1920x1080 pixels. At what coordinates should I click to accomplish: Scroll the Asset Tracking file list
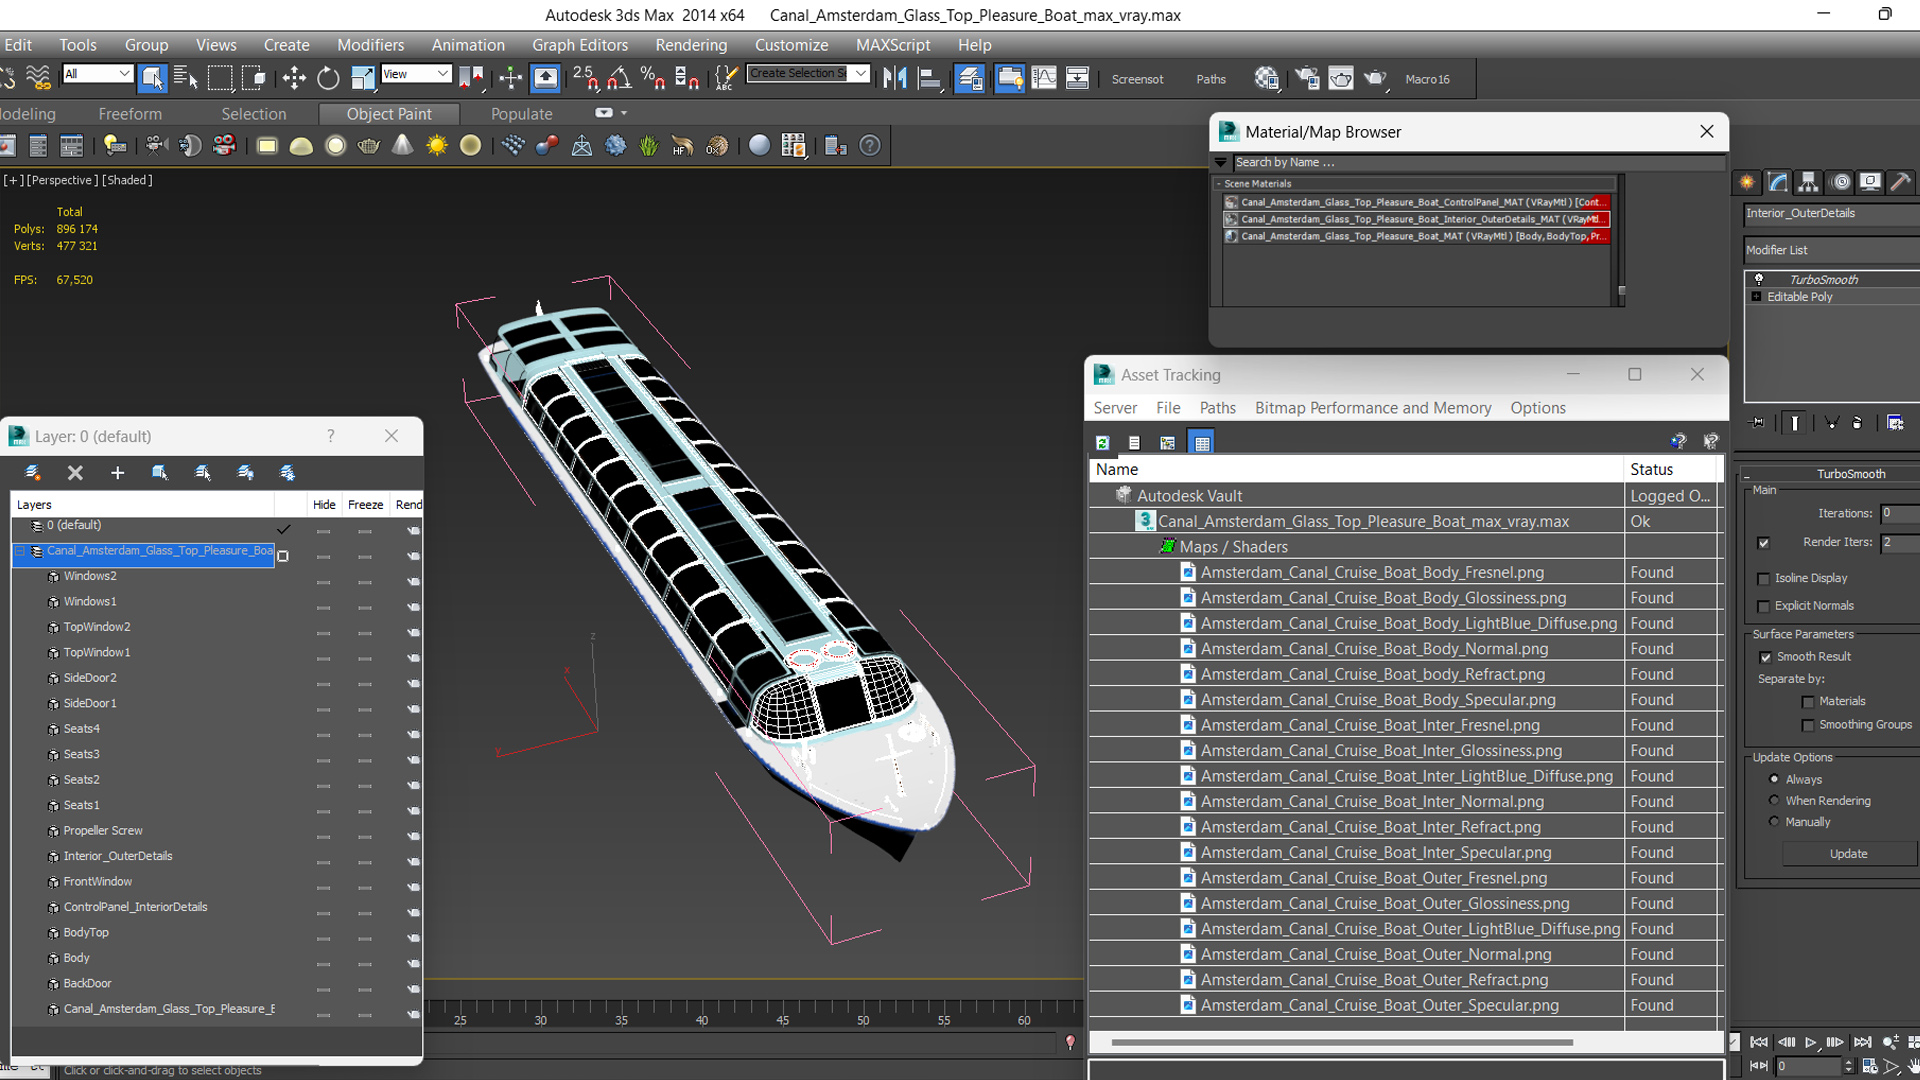[1398, 1042]
